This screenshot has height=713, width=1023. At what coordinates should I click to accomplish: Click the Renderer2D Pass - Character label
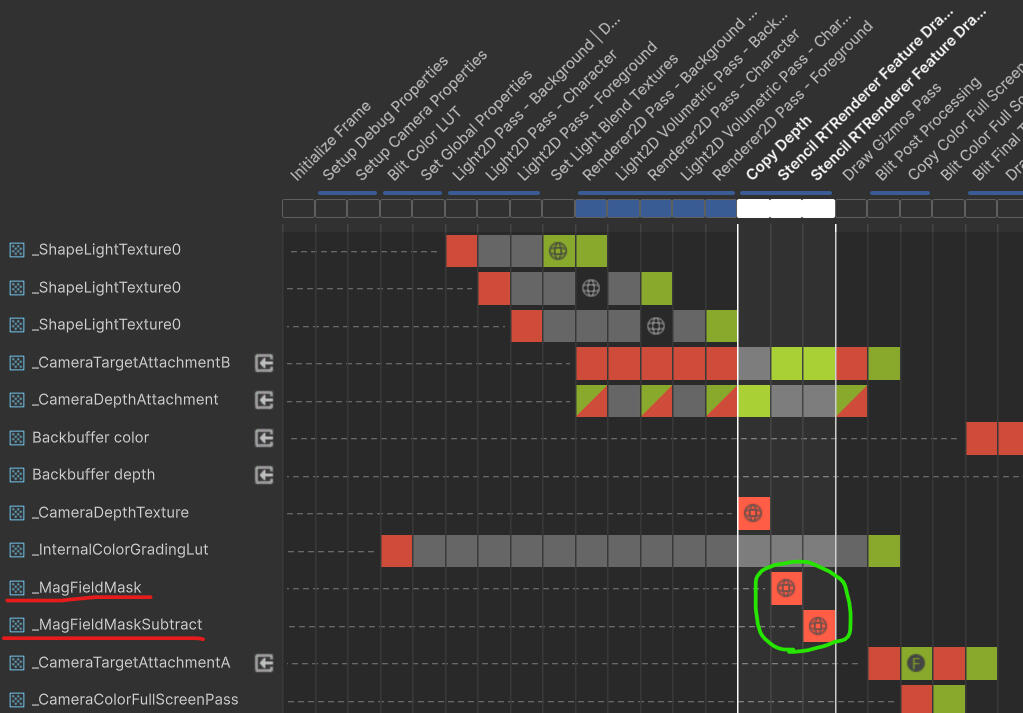click(724, 105)
